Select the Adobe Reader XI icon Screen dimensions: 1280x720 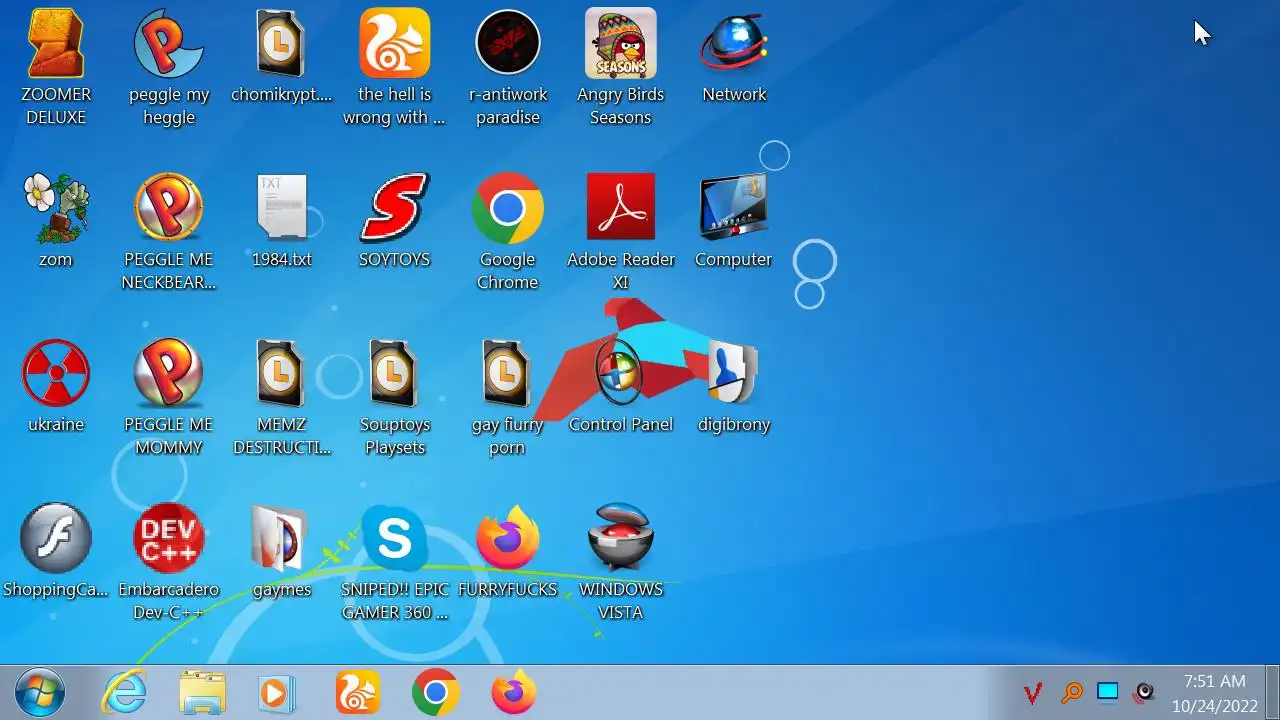tap(621, 208)
